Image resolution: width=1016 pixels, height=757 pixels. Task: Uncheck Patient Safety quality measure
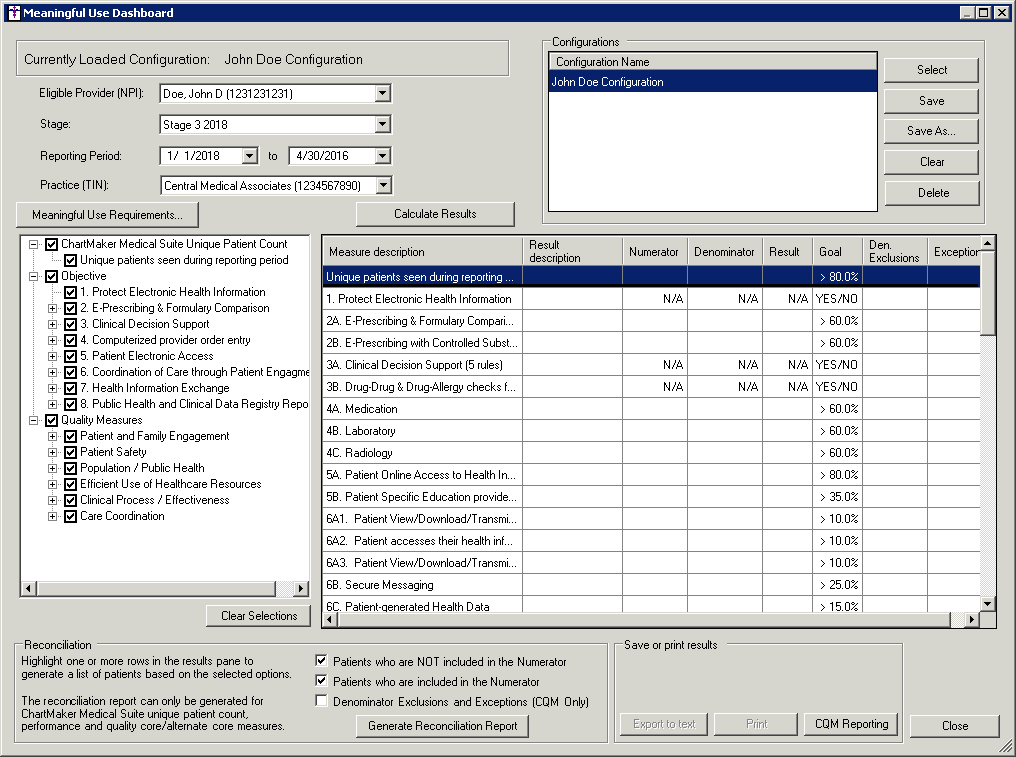[x=71, y=452]
